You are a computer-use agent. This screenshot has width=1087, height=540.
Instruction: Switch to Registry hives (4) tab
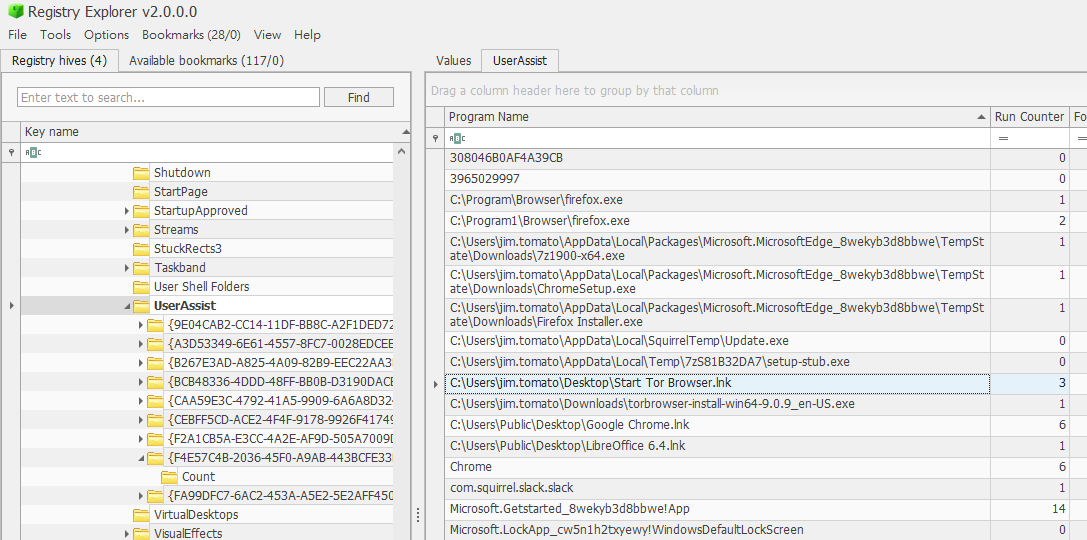tap(60, 60)
